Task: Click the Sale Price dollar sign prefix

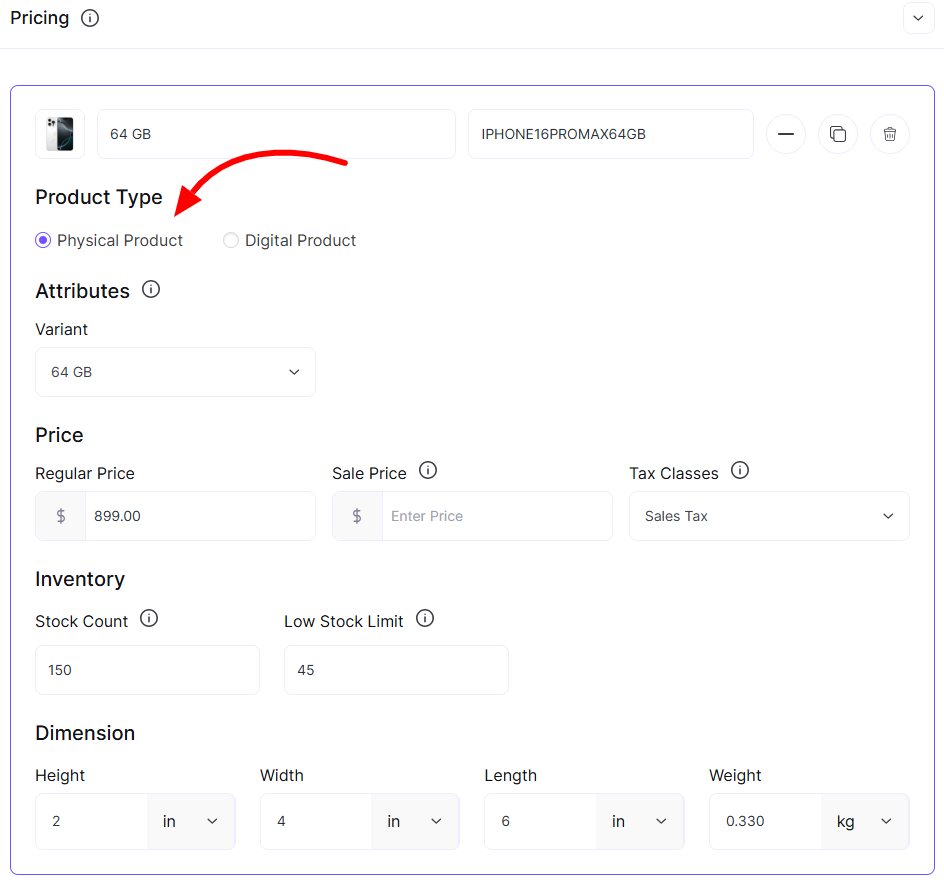Action: coord(358,516)
